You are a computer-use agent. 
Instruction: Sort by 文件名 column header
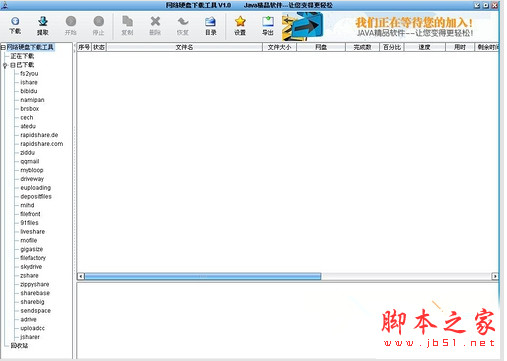[x=184, y=47]
